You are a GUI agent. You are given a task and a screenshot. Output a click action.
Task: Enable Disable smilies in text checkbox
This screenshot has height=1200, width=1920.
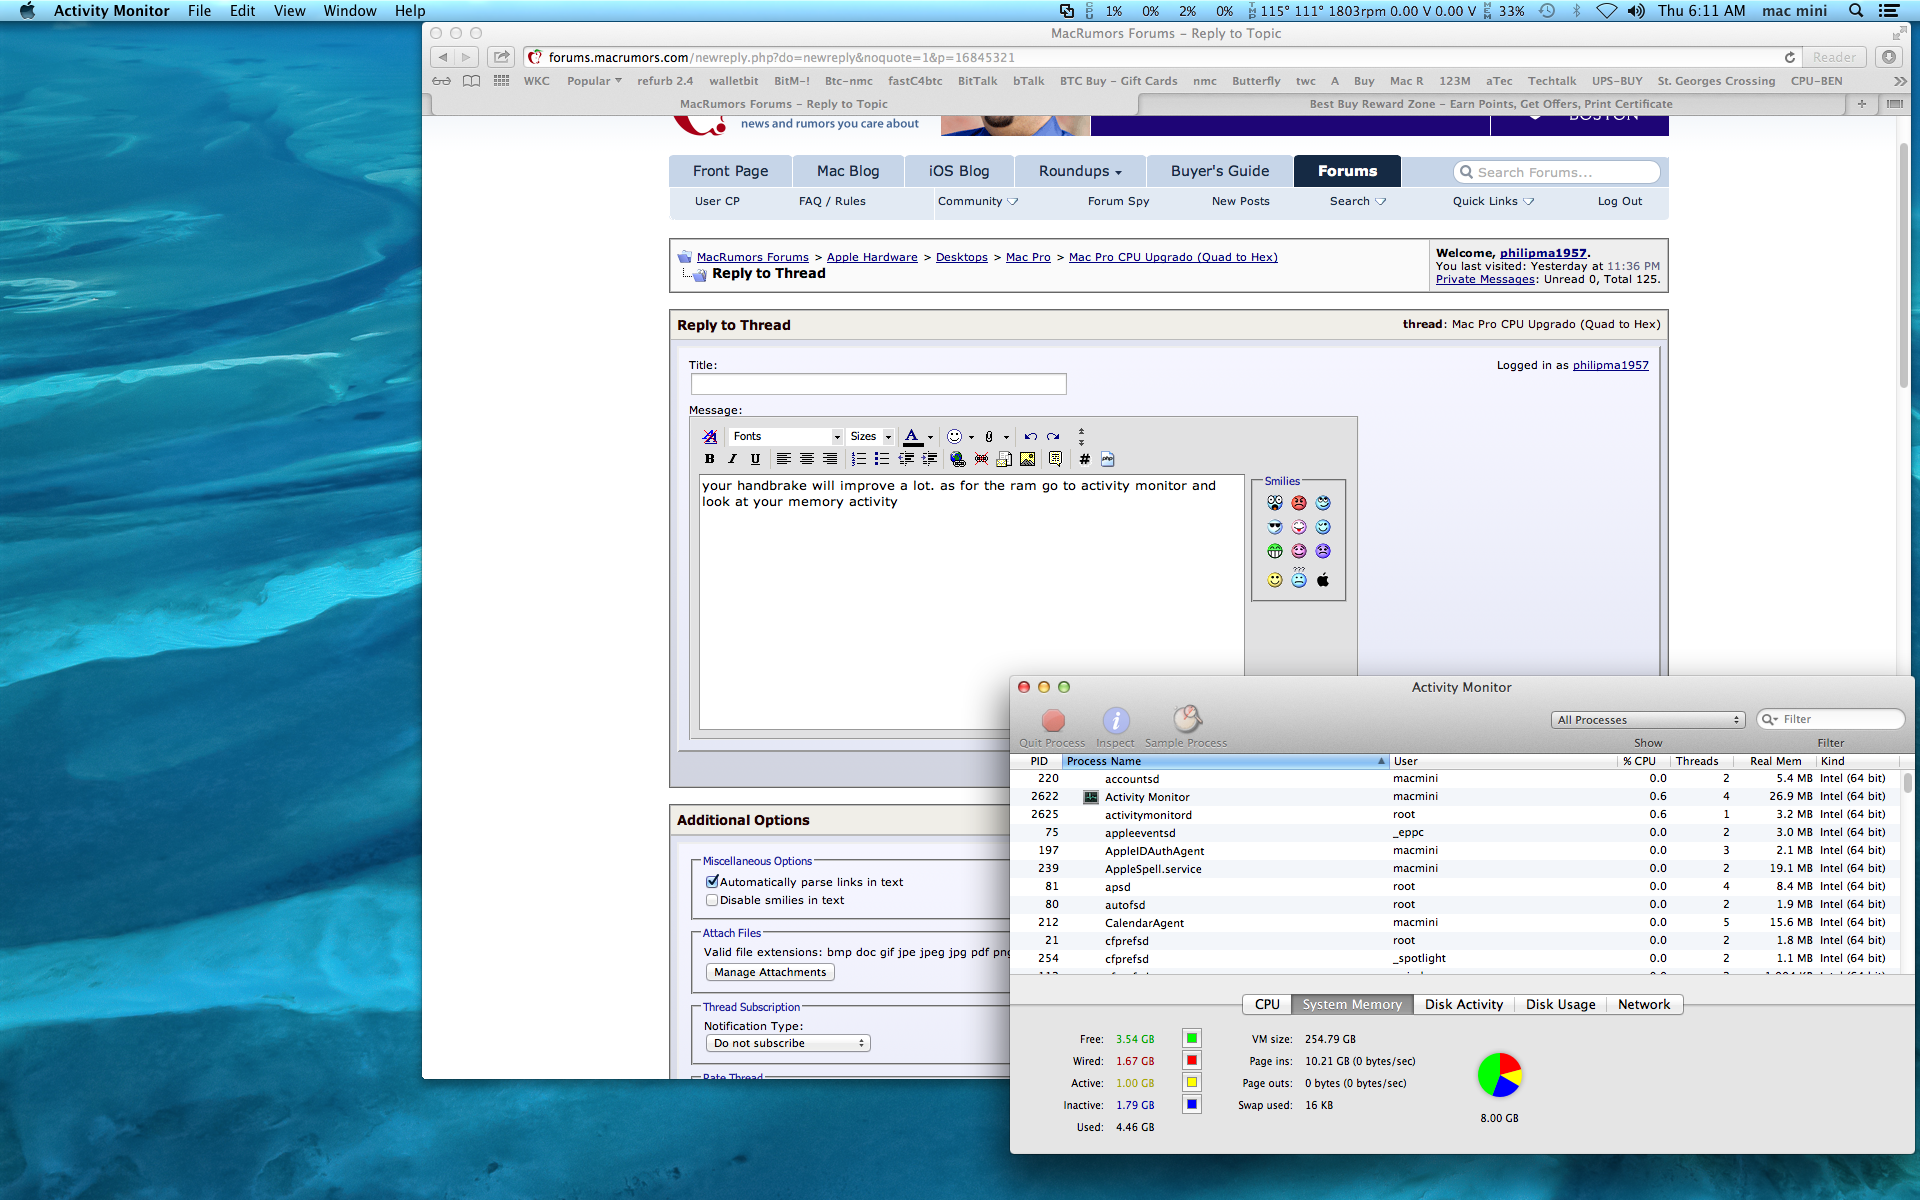pos(712,900)
